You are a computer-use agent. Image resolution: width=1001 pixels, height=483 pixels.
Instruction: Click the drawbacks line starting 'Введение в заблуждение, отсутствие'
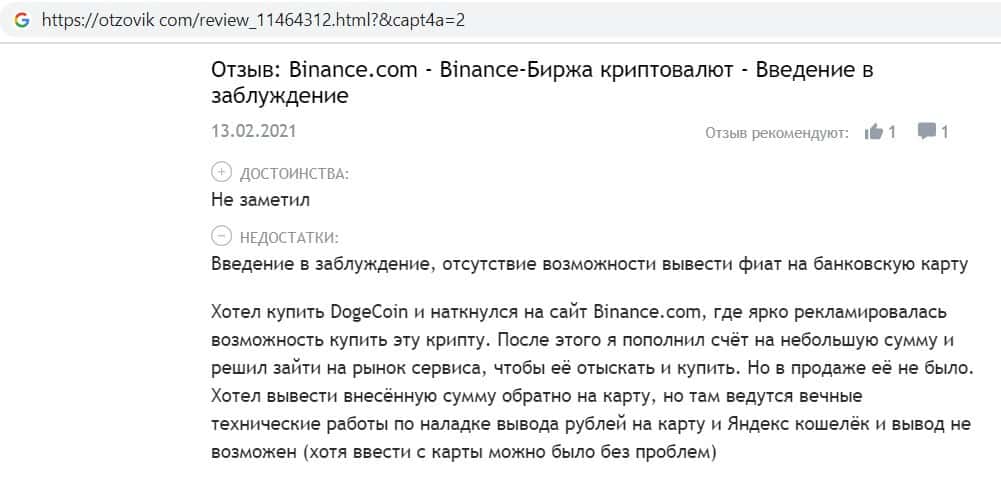(x=590, y=264)
